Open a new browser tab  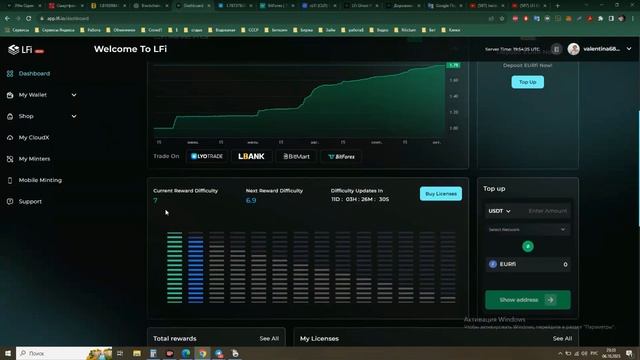(558, 6)
